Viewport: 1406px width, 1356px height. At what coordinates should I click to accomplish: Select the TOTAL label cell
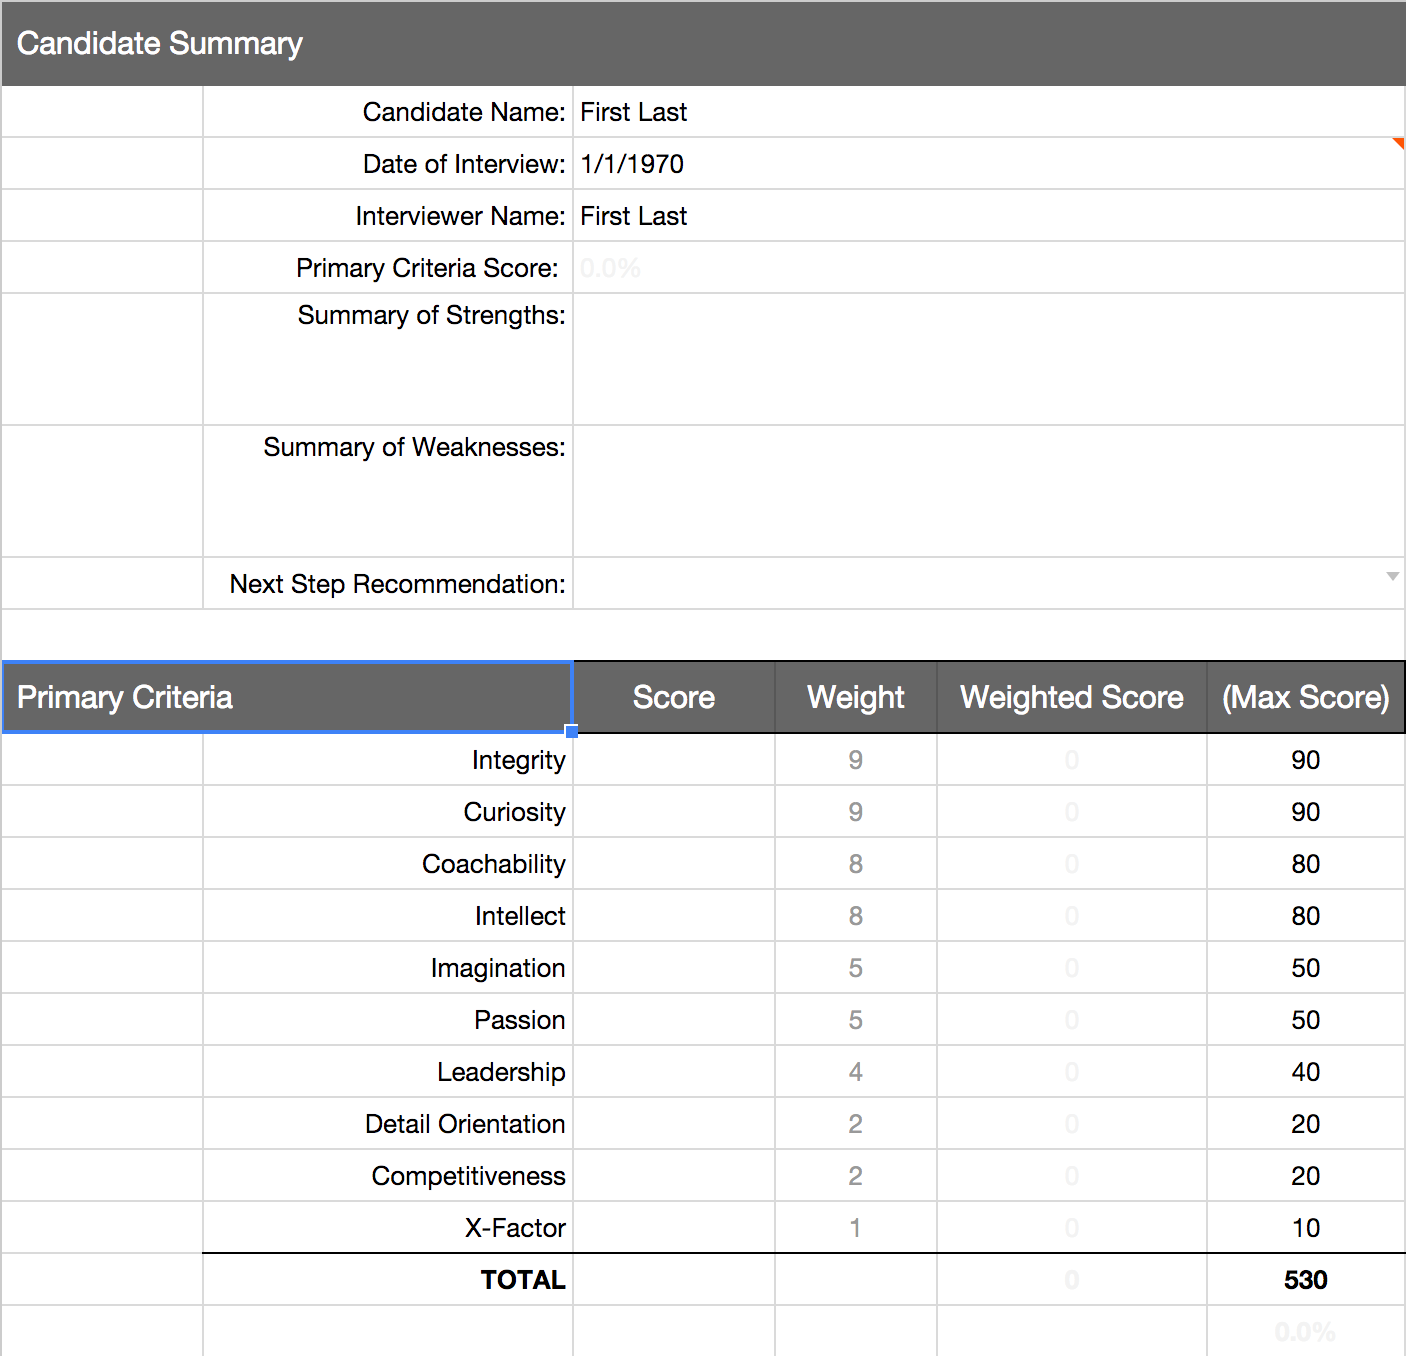click(388, 1280)
